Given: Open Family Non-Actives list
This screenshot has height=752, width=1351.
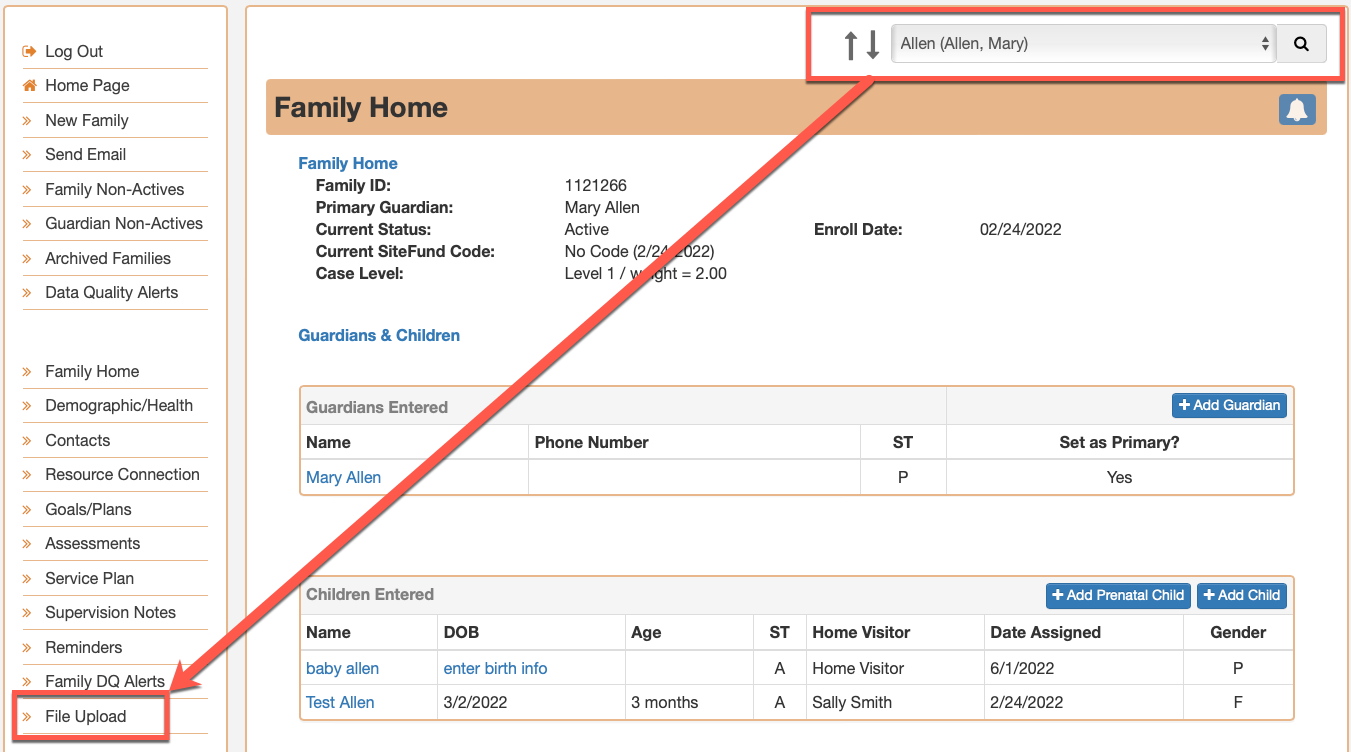Looking at the screenshot, I should point(114,189).
